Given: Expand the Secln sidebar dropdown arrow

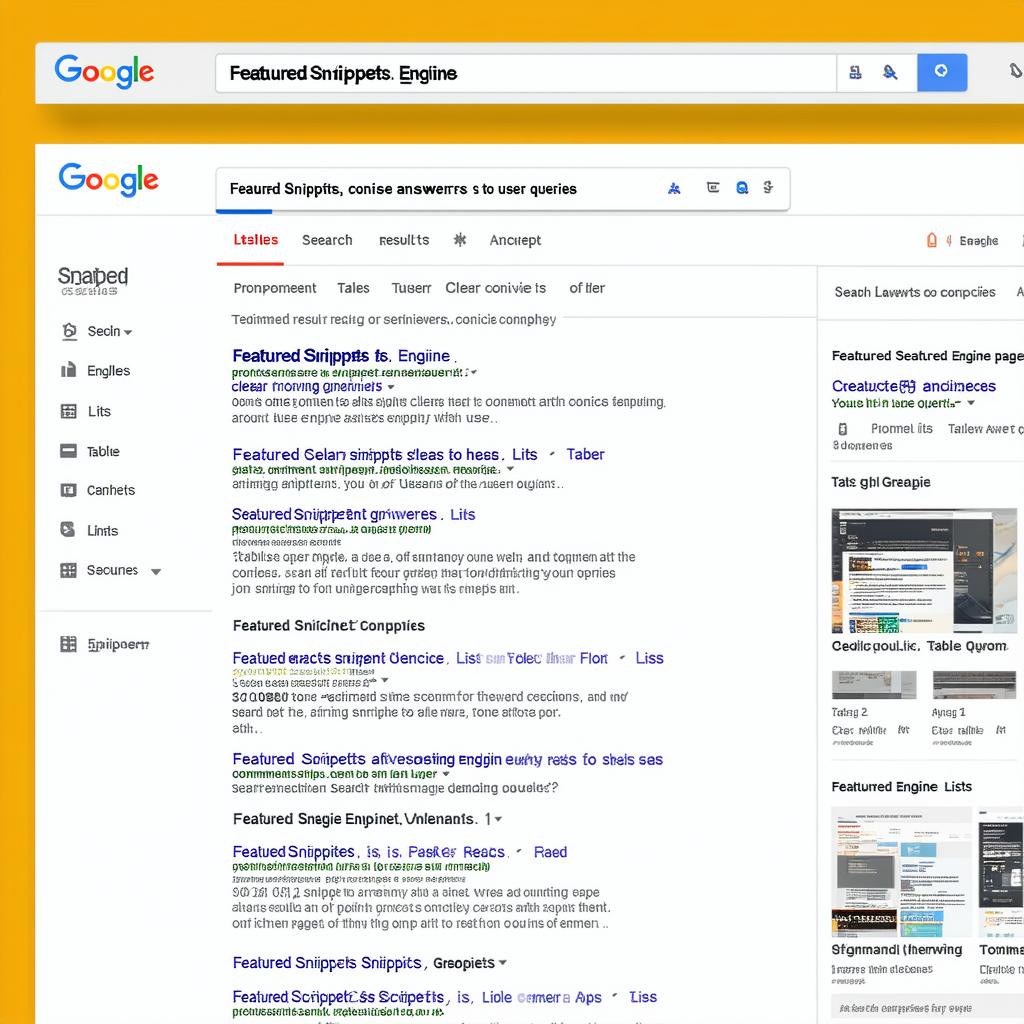Looking at the screenshot, I should coord(128,332).
